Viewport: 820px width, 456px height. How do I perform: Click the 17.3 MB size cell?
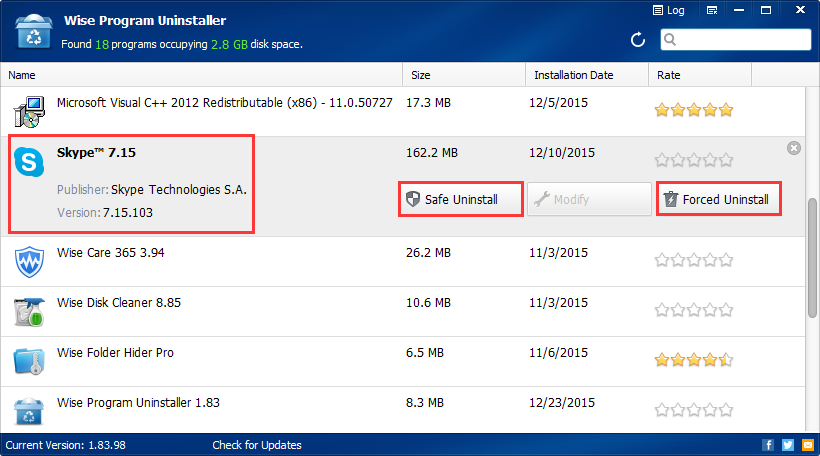428,102
